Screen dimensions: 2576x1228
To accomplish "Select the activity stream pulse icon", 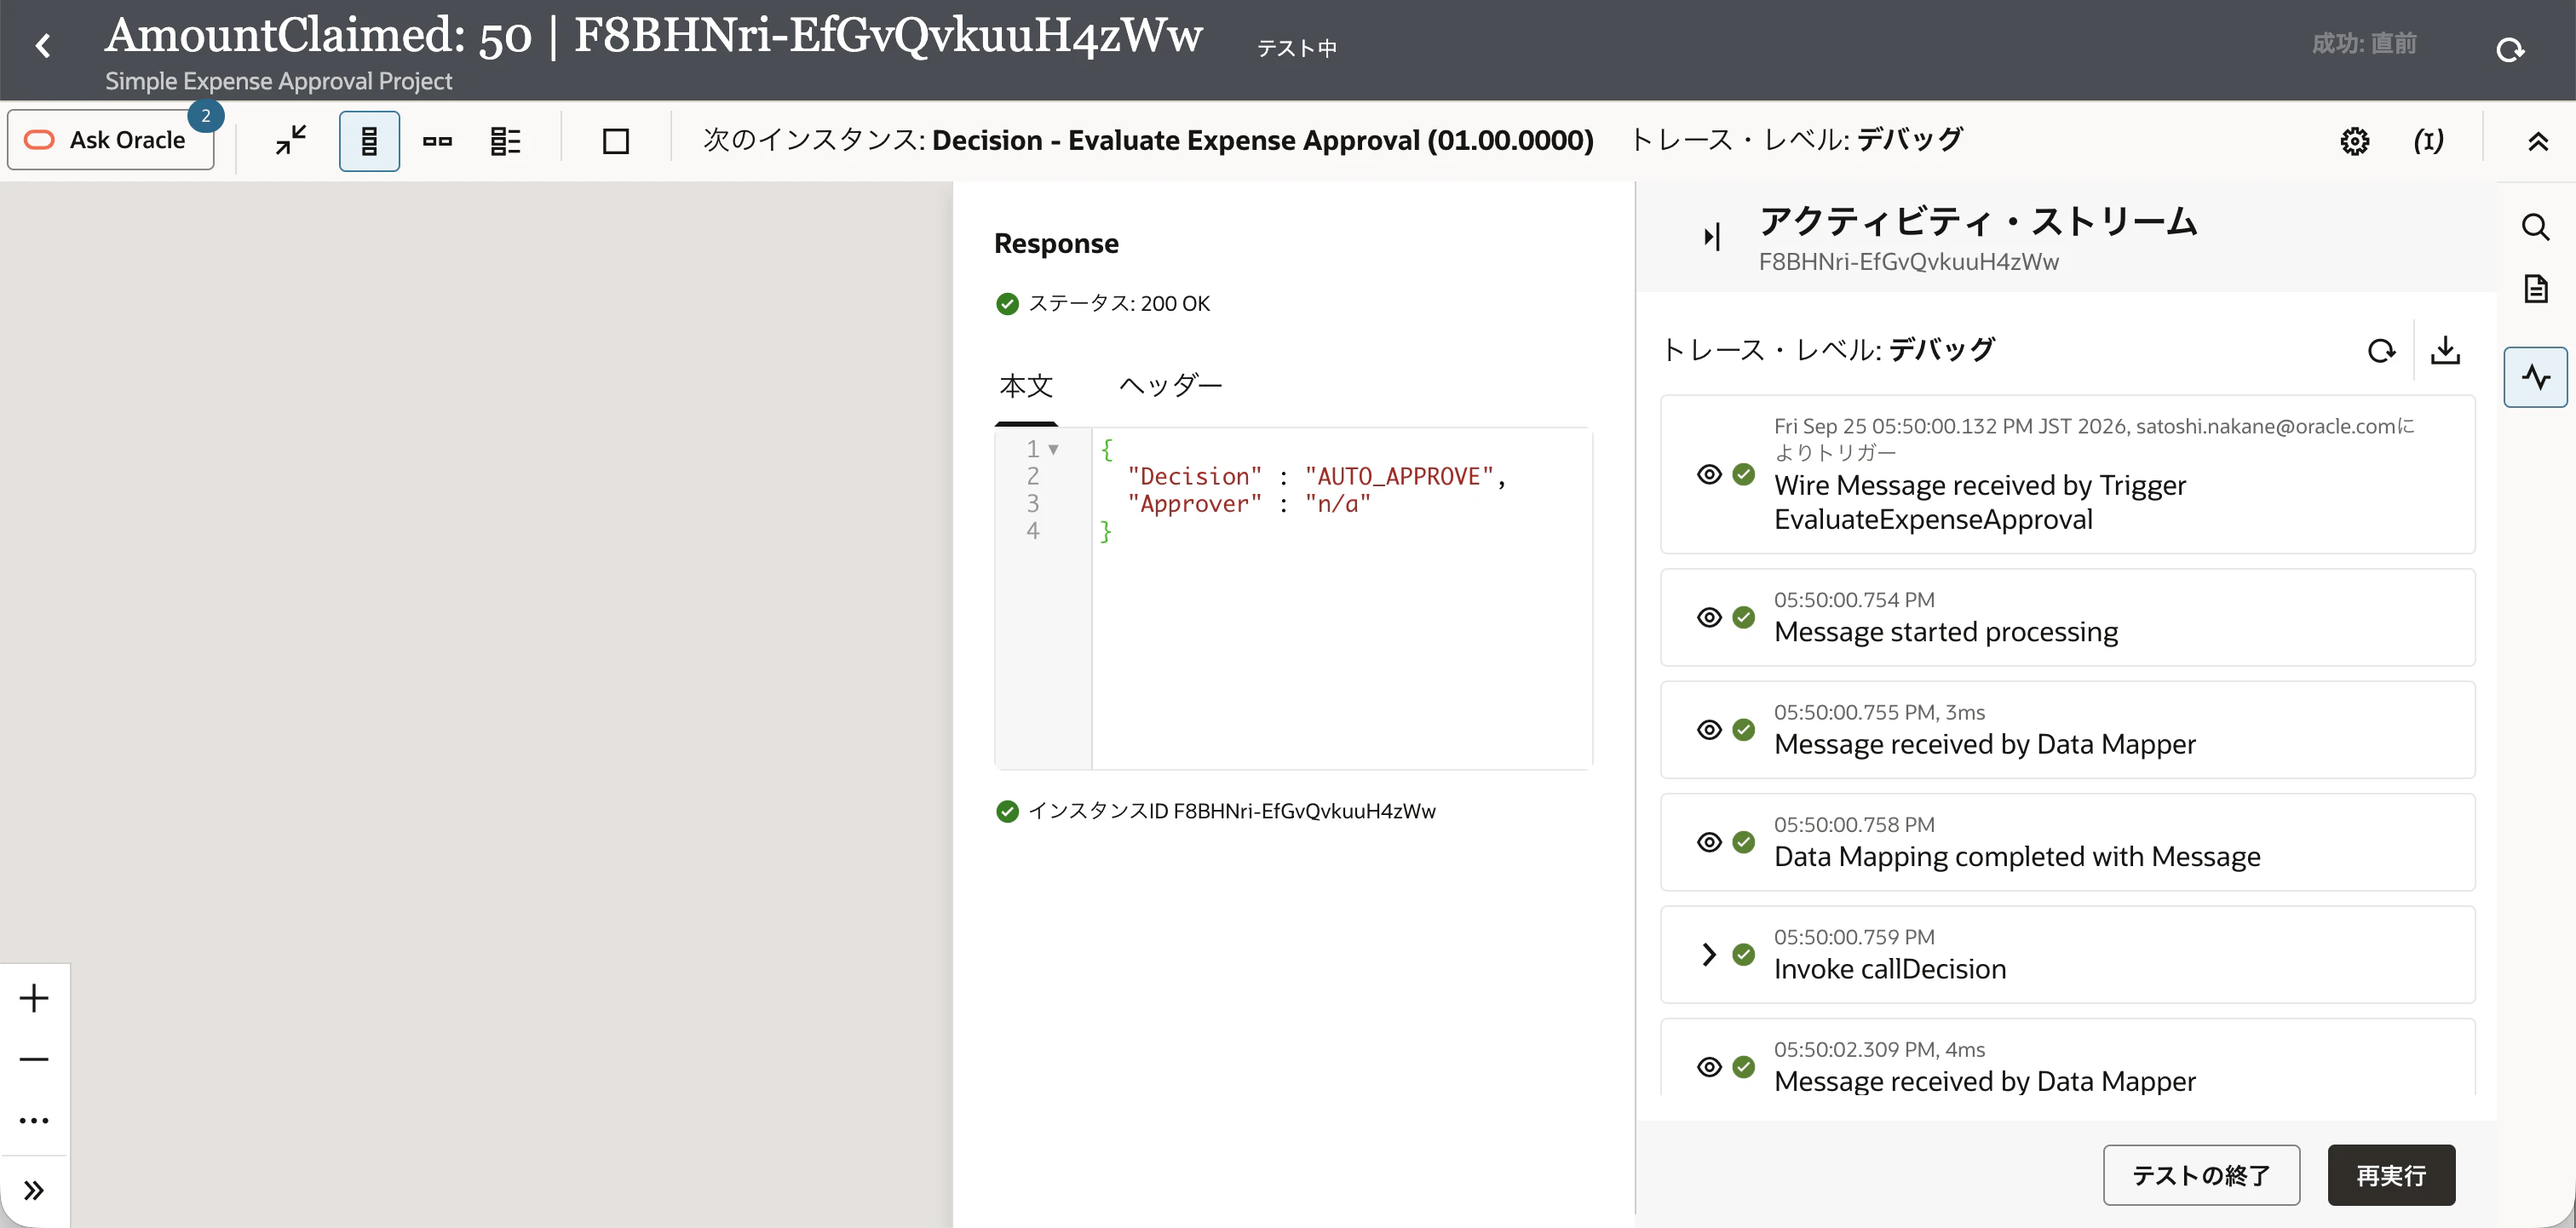I will pyautogui.click(x=2535, y=377).
